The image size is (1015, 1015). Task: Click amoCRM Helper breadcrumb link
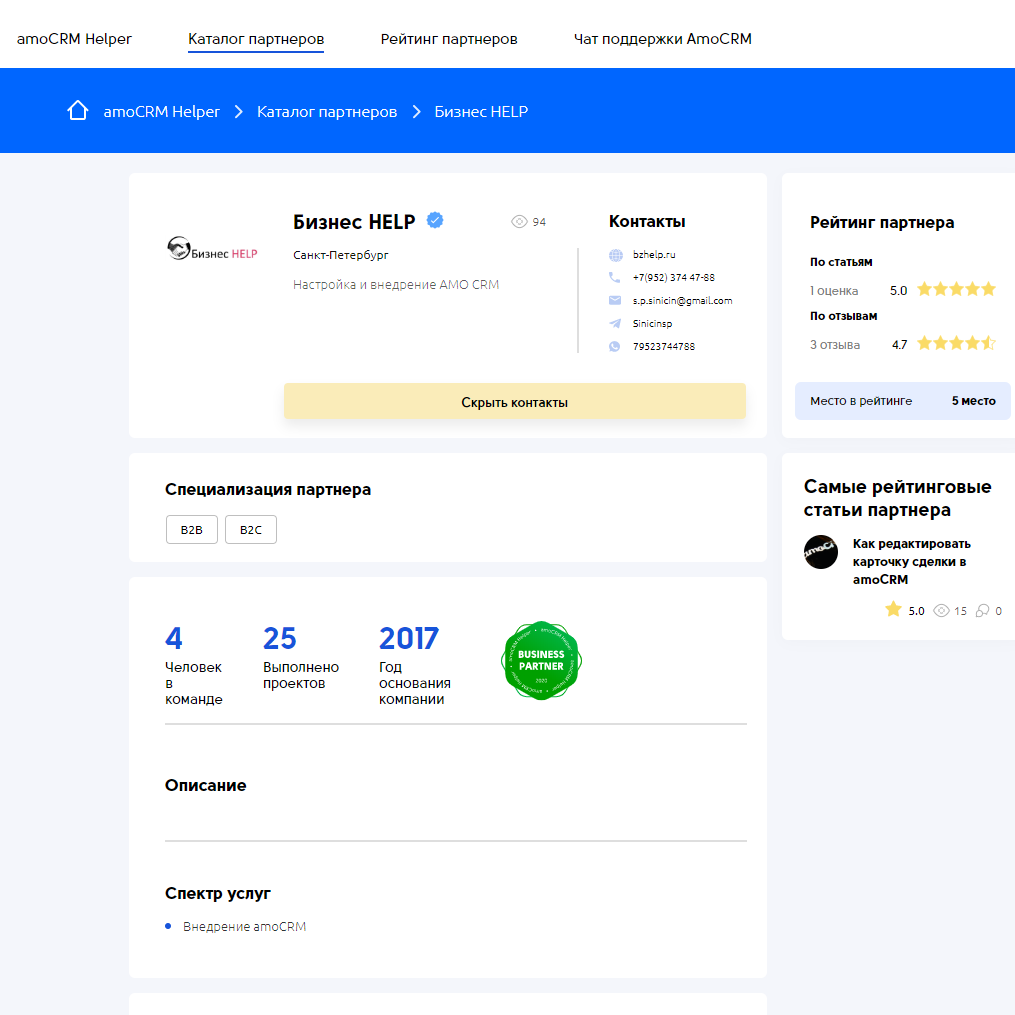coord(161,111)
